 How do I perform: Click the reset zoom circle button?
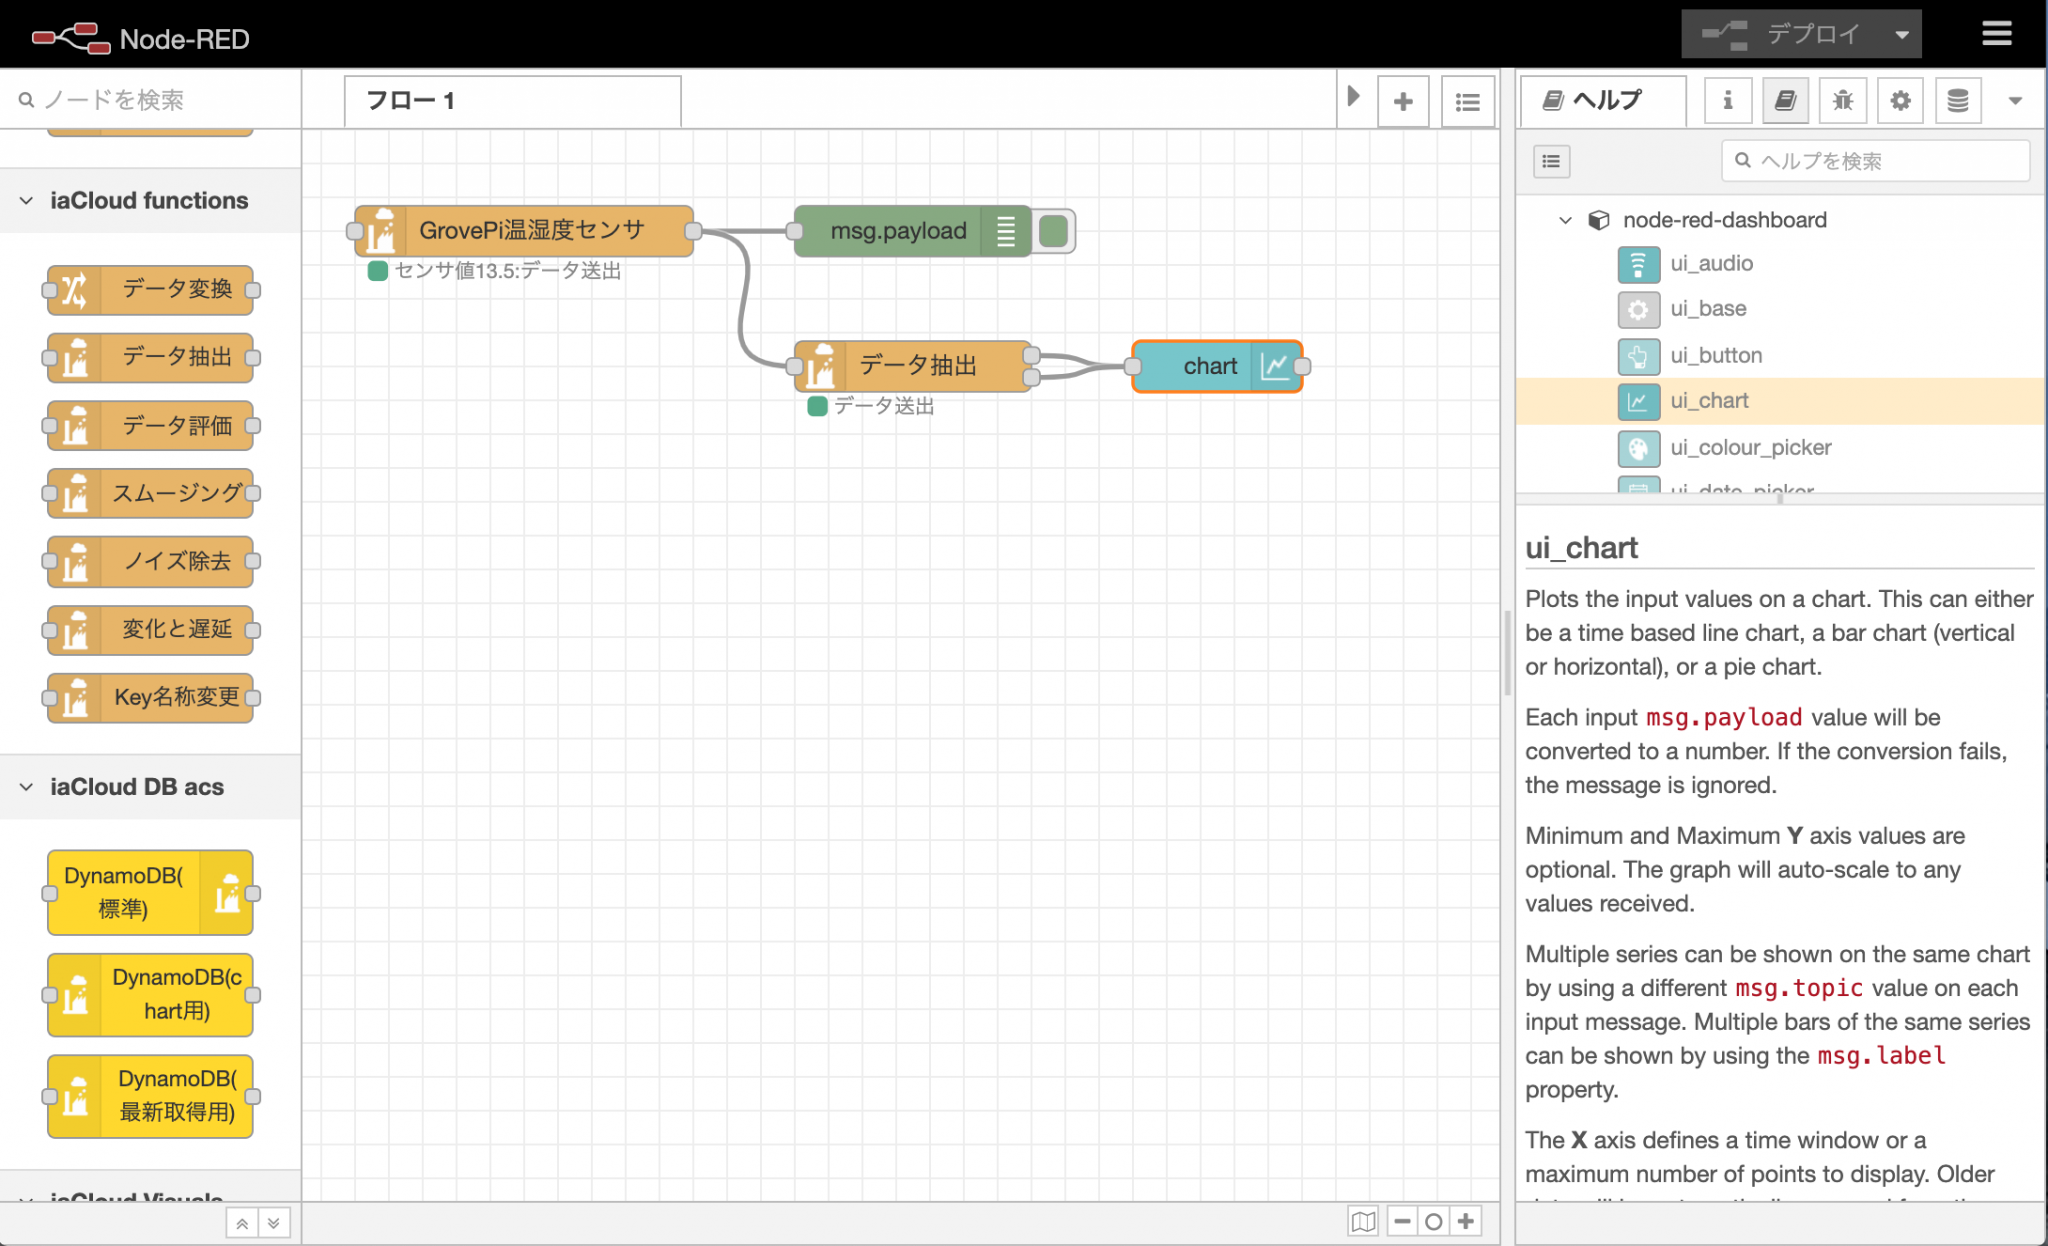pyautogui.click(x=1433, y=1221)
